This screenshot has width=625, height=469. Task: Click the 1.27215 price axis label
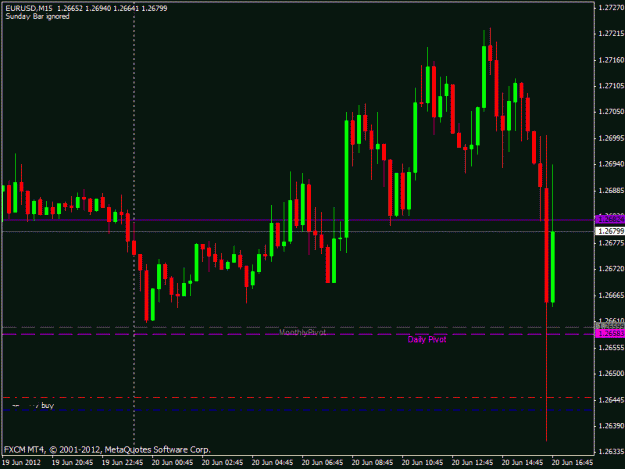click(x=611, y=33)
